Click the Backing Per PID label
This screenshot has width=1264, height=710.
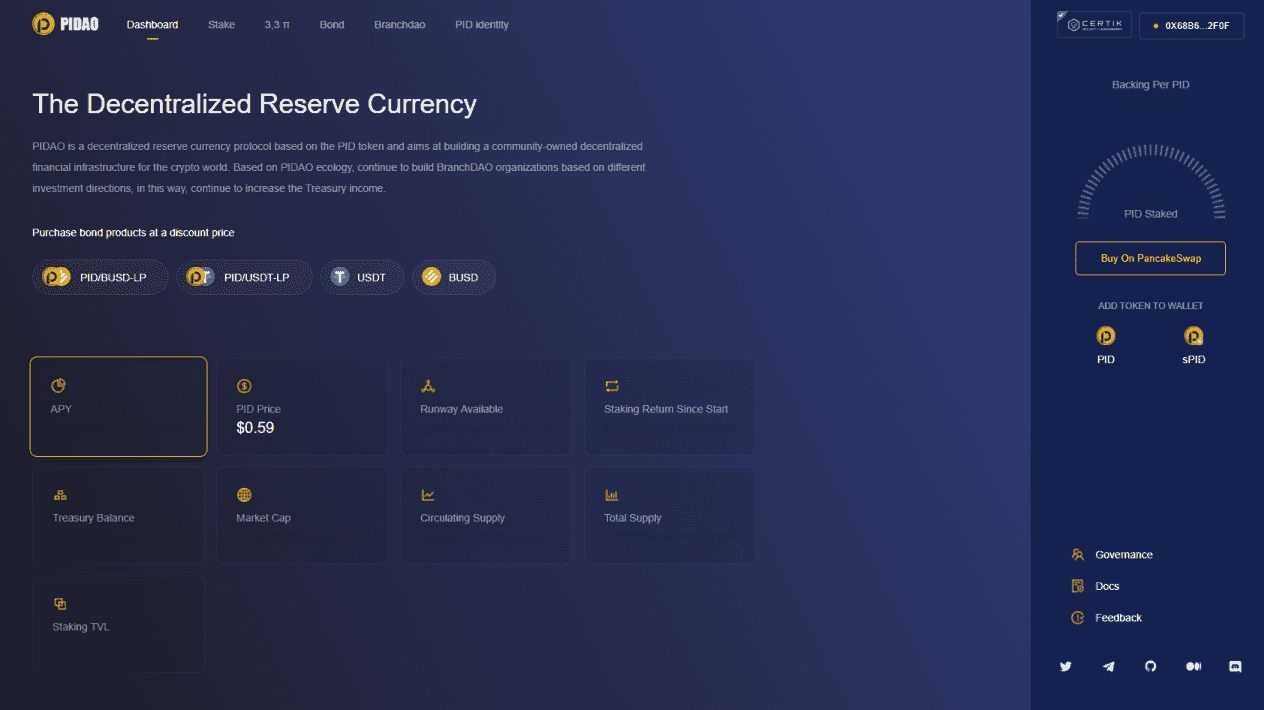click(1151, 85)
